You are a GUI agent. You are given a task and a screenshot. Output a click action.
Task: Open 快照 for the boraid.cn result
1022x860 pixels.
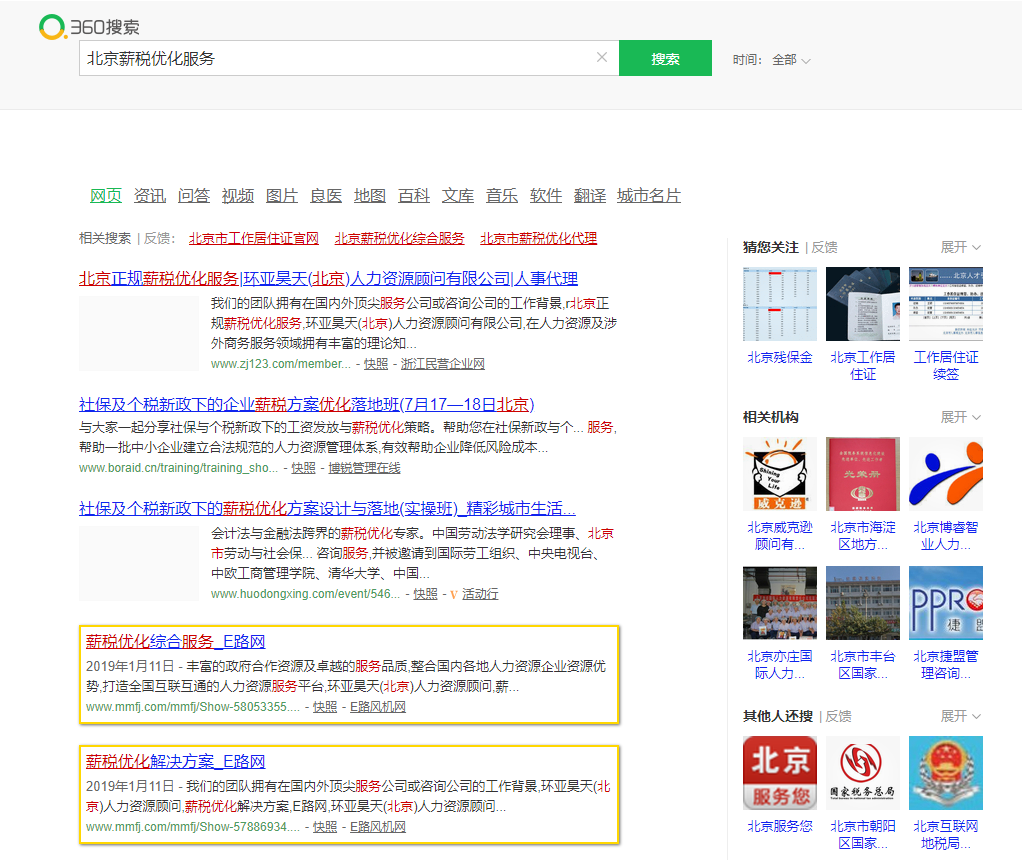(303, 468)
